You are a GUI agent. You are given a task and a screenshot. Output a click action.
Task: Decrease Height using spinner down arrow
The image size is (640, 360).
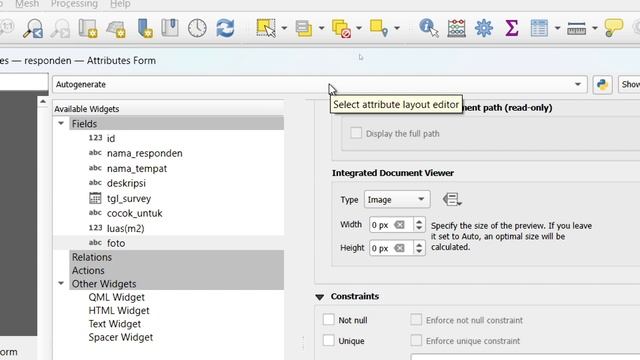pos(419,252)
